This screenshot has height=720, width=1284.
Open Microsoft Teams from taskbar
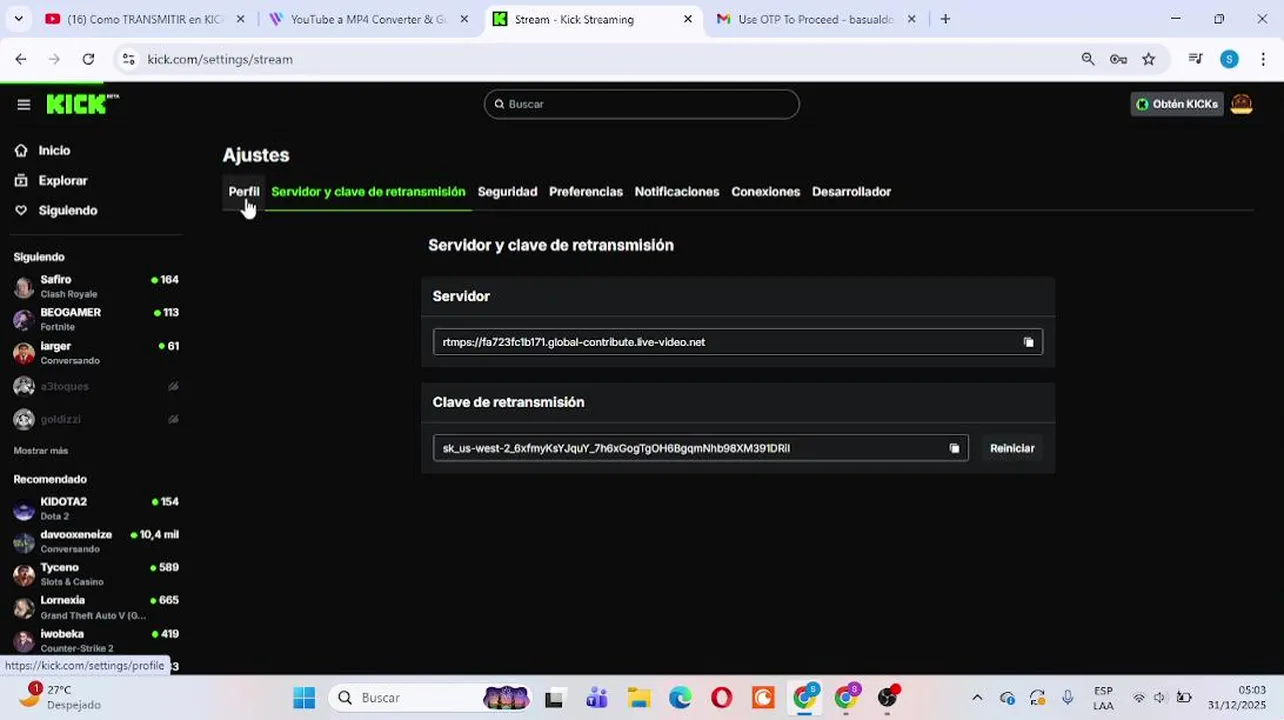597,697
